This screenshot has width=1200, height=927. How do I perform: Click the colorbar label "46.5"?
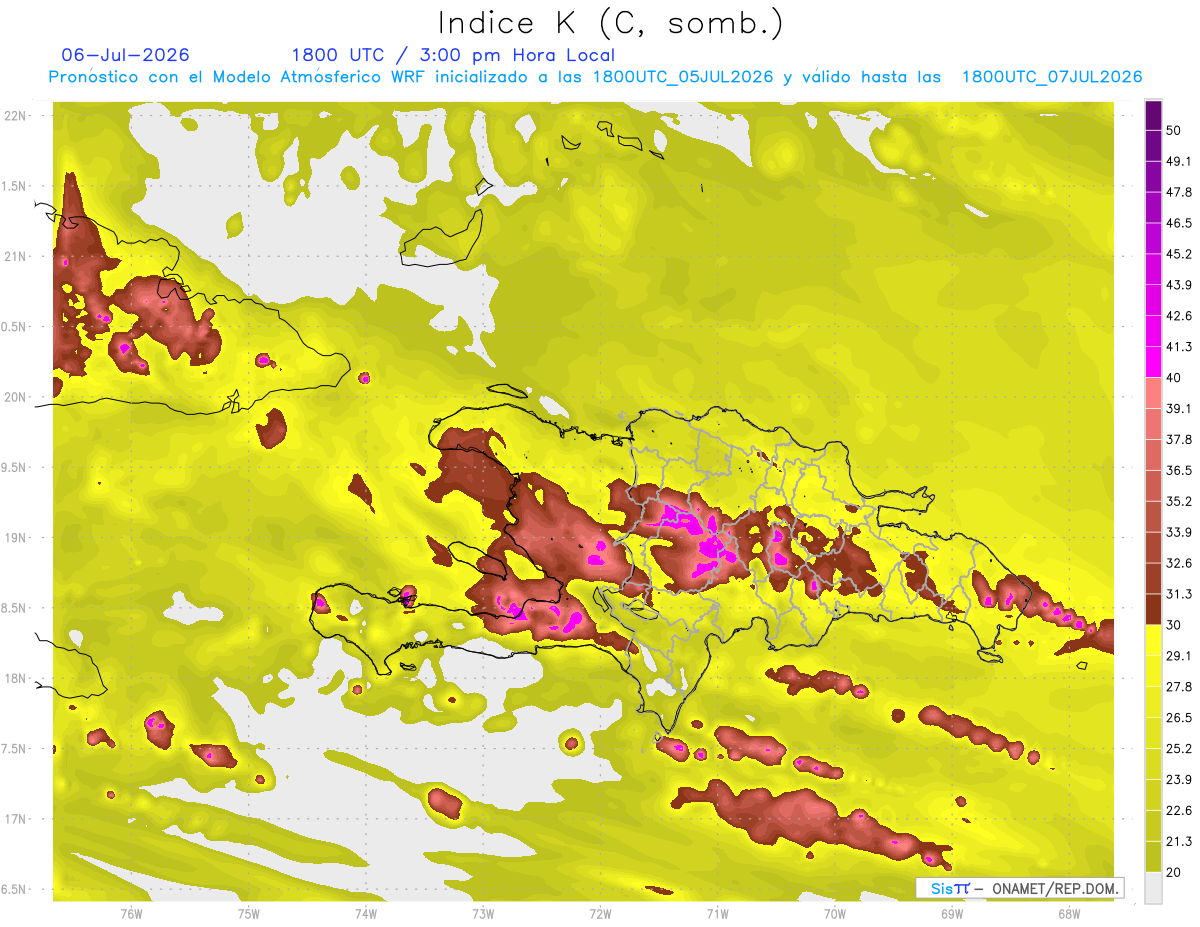point(1179,223)
